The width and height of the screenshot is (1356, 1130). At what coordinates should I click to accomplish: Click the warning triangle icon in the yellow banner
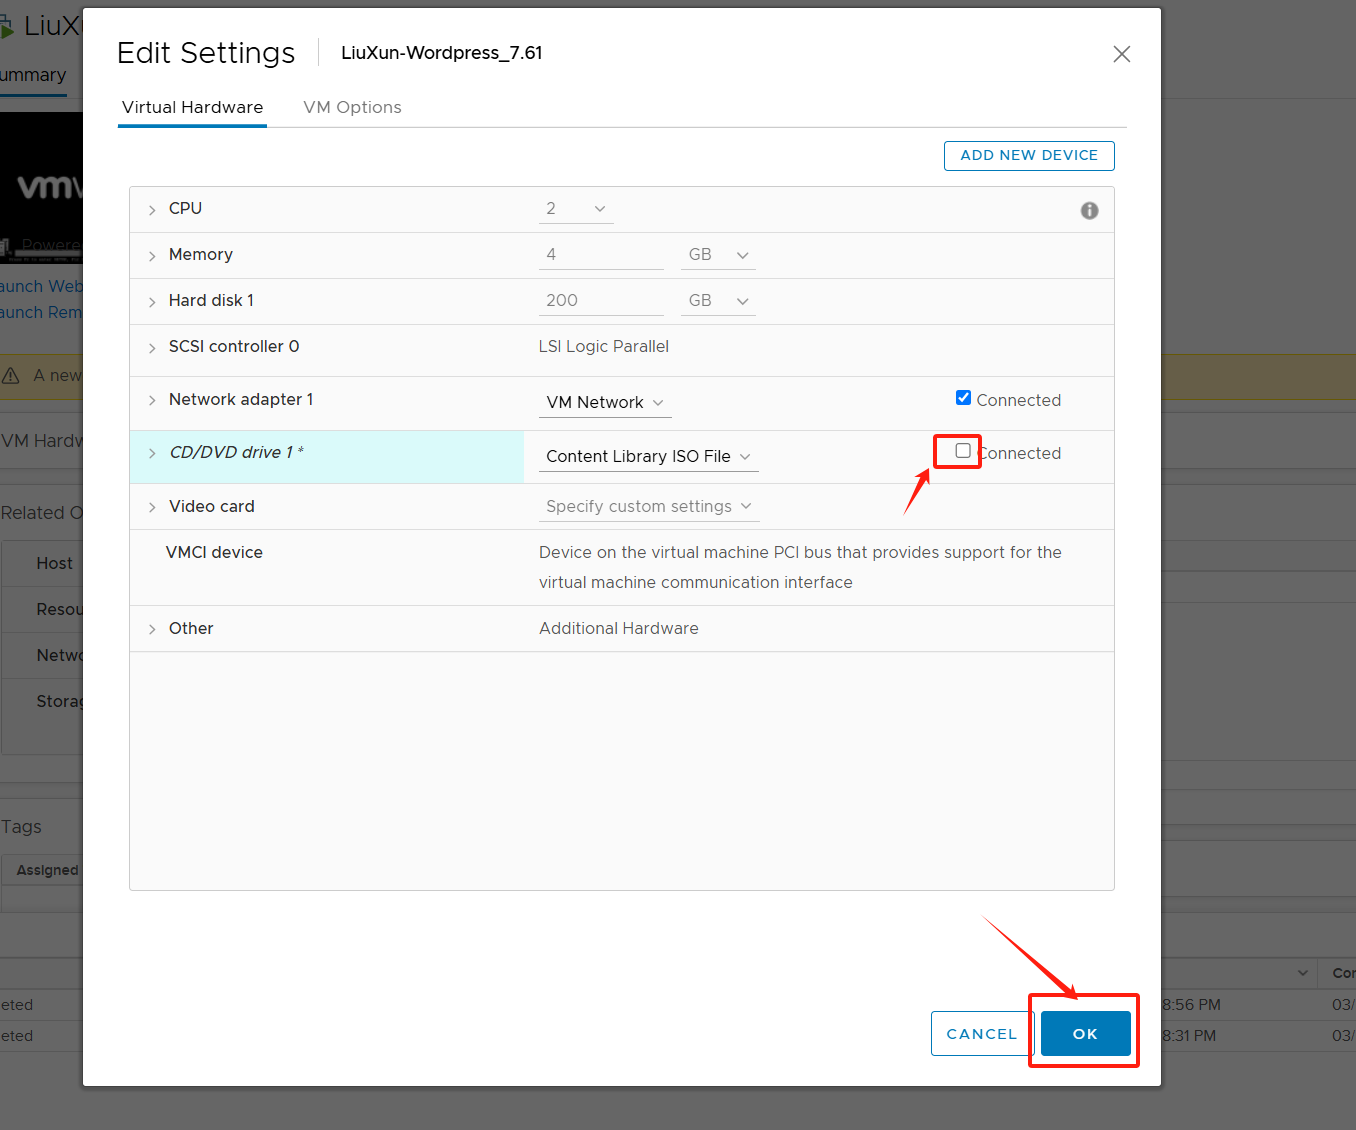coord(11,375)
